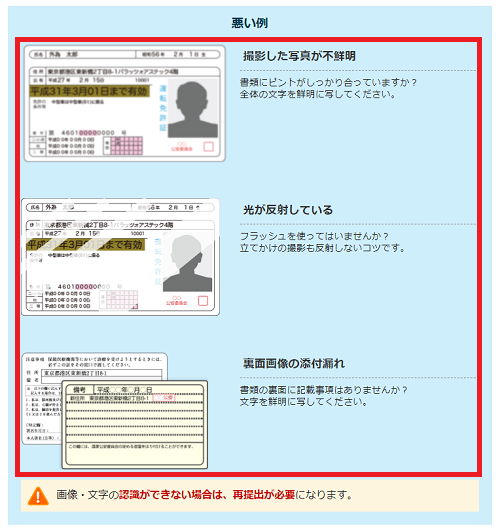Click text '文字を鮮明に写してください。' under back-side heading

coord(304,402)
